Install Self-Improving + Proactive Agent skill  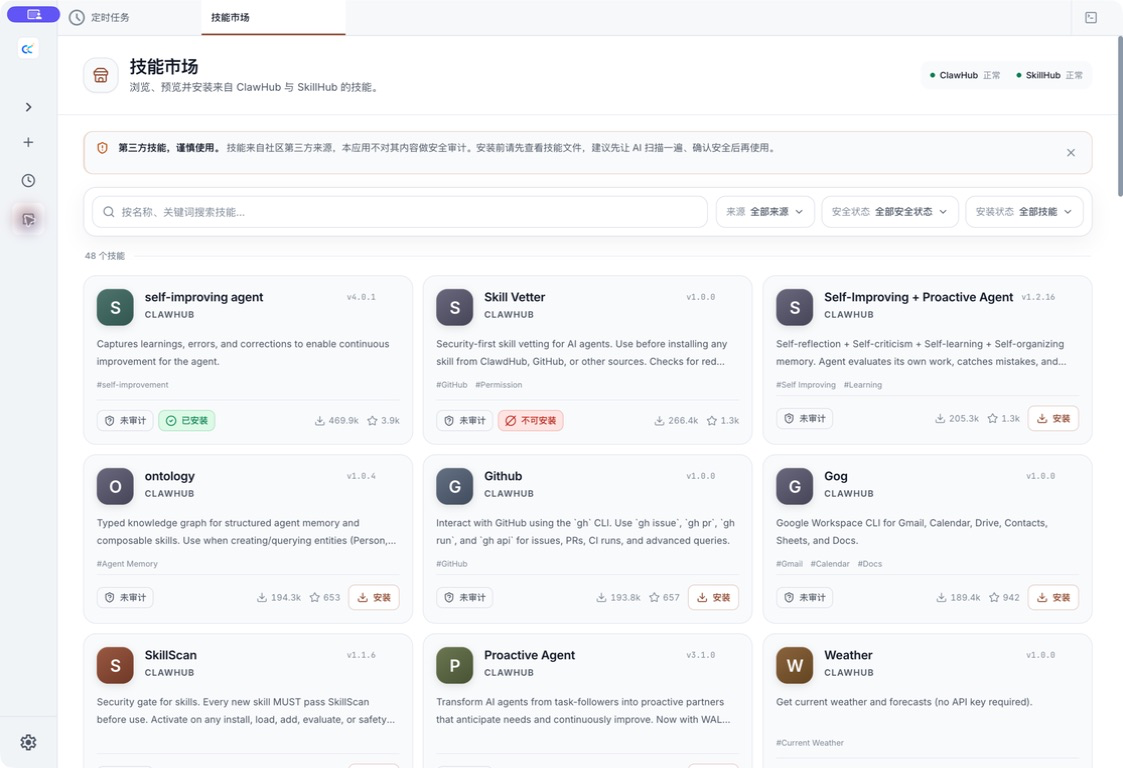coord(1054,418)
